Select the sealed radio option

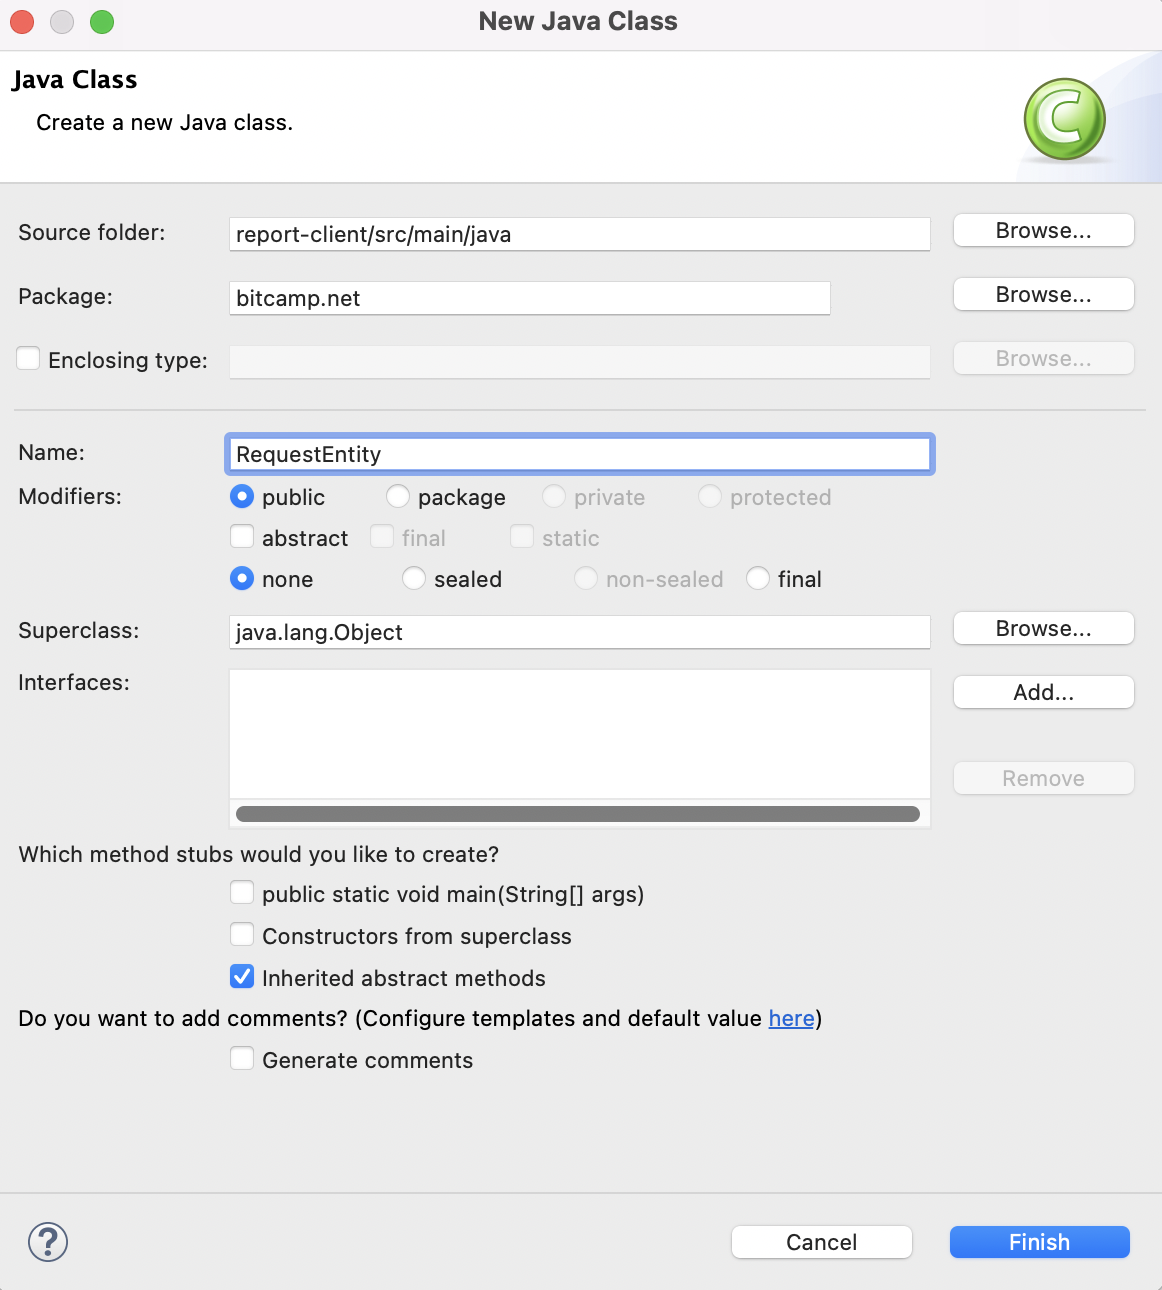point(414,578)
